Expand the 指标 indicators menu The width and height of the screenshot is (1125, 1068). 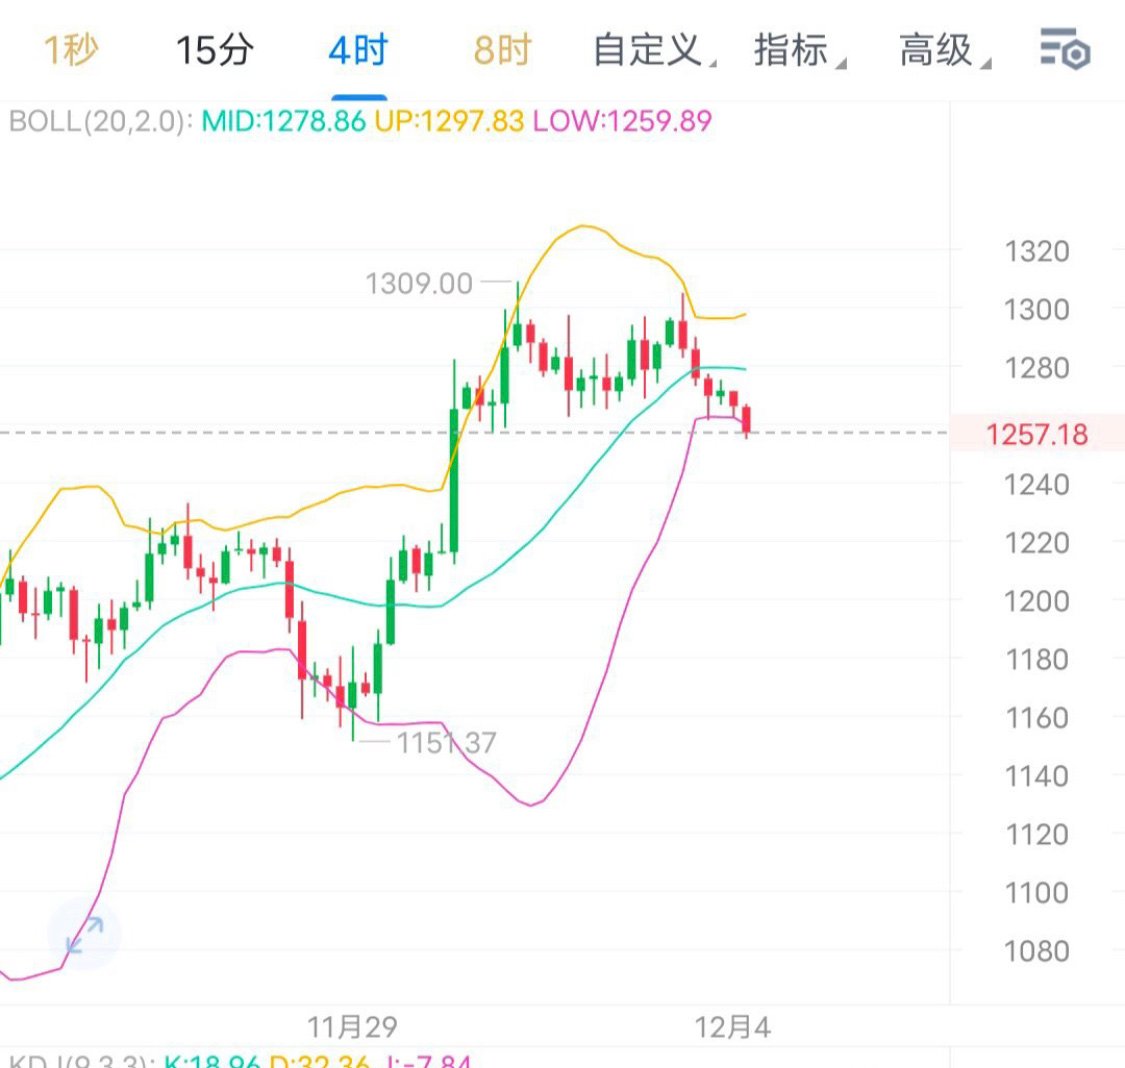pos(797,49)
